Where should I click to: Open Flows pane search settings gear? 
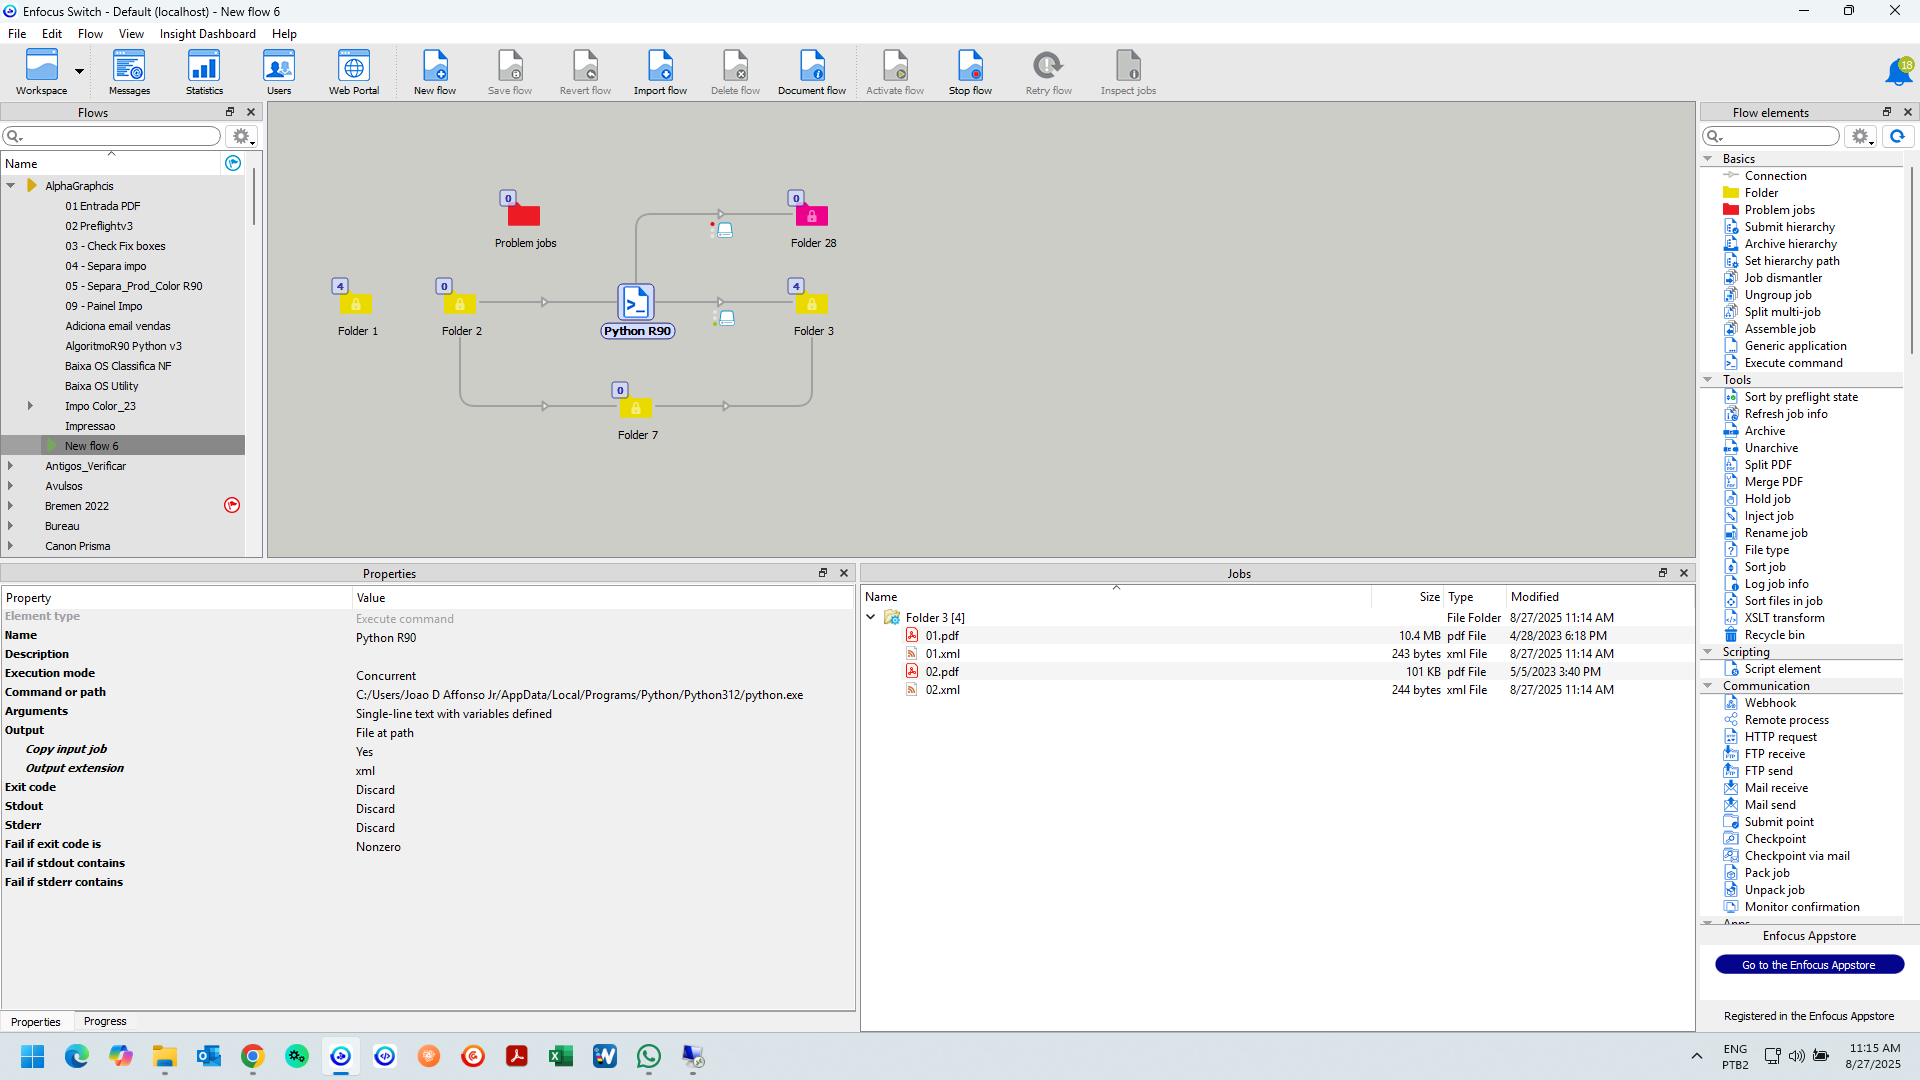[242, 136]
